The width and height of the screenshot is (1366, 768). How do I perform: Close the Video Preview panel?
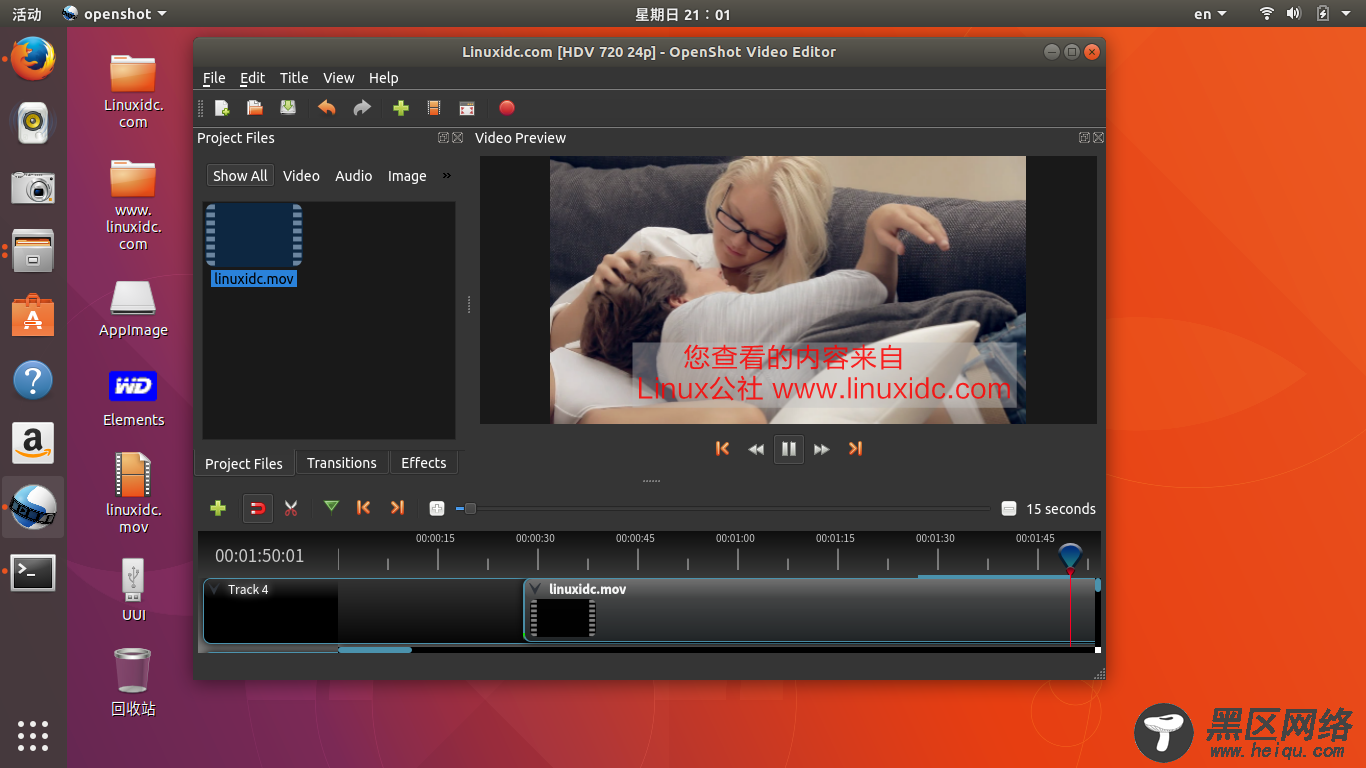point(1099,138)
